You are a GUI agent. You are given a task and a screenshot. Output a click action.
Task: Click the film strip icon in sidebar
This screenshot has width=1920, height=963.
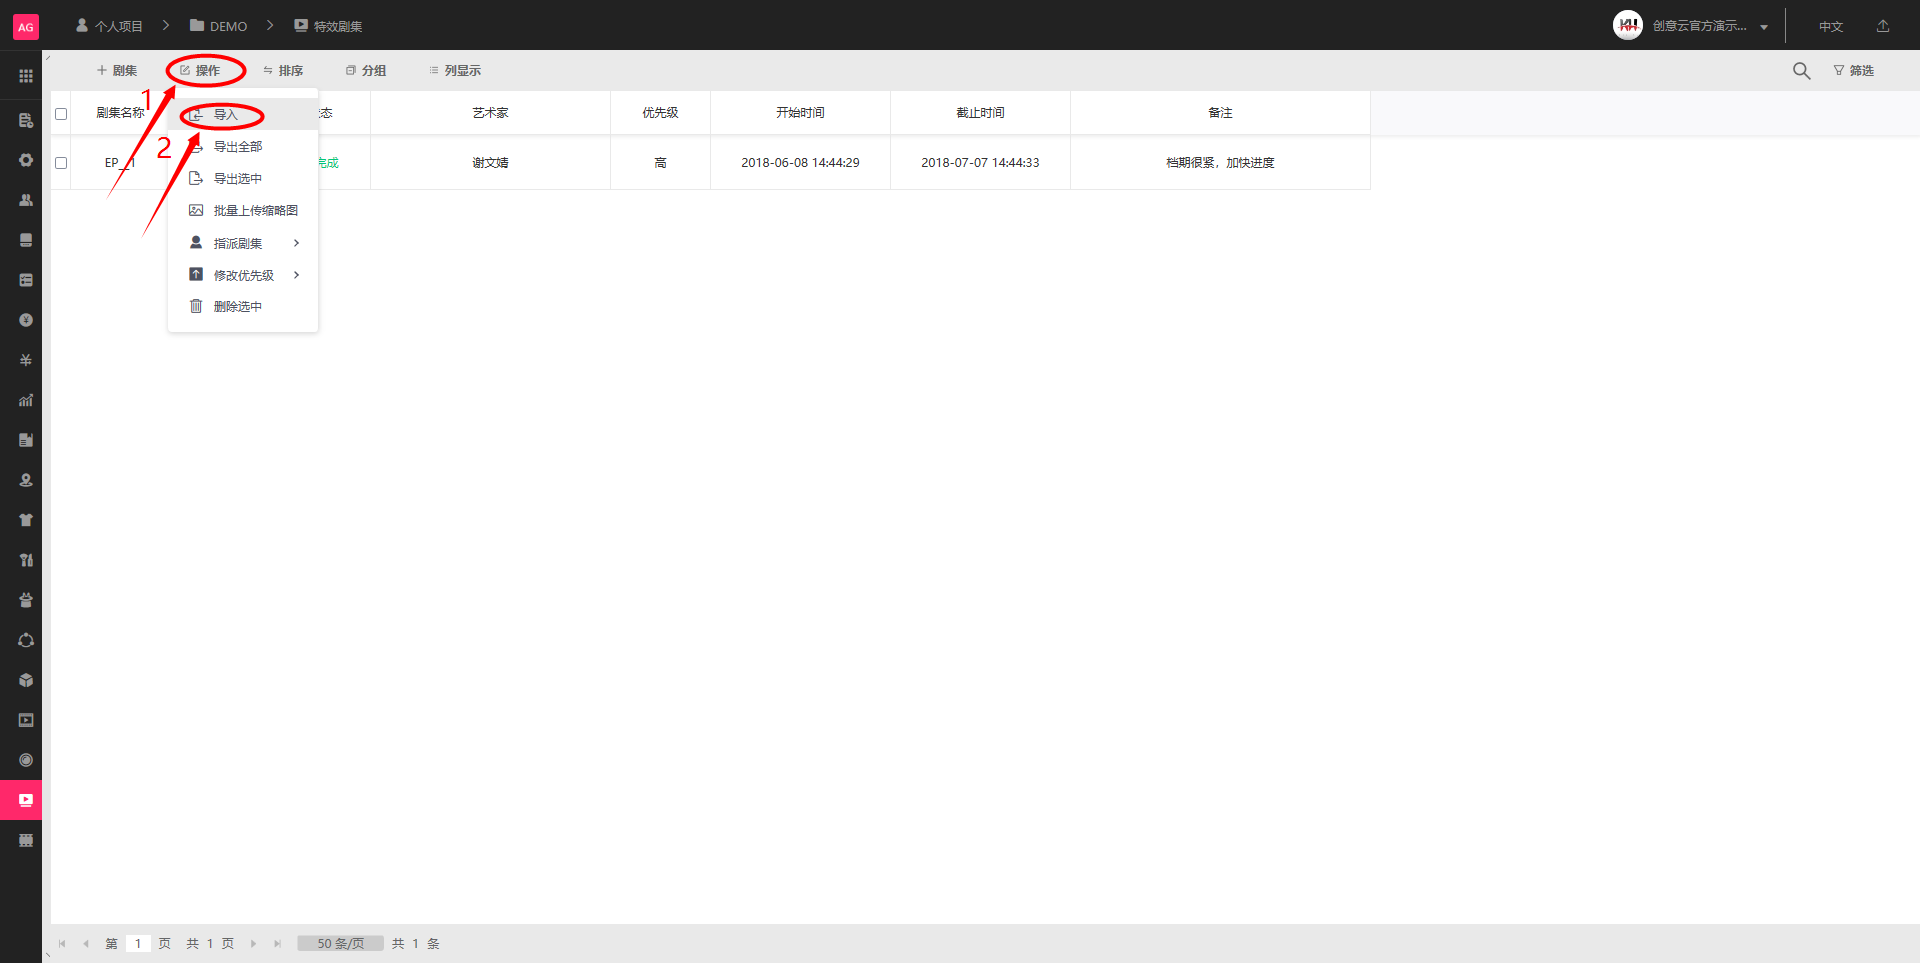click(26, 840)
